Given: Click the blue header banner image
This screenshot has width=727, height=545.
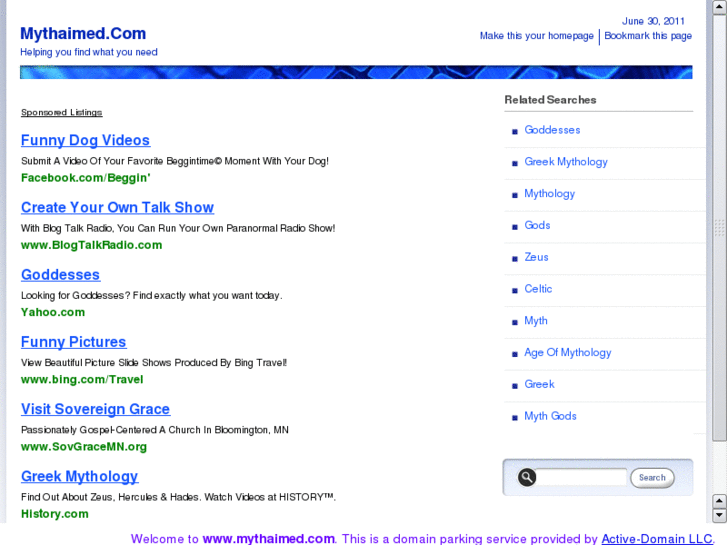Looking at the screenshot, I should pyautogui.click(x=356, y=72).
